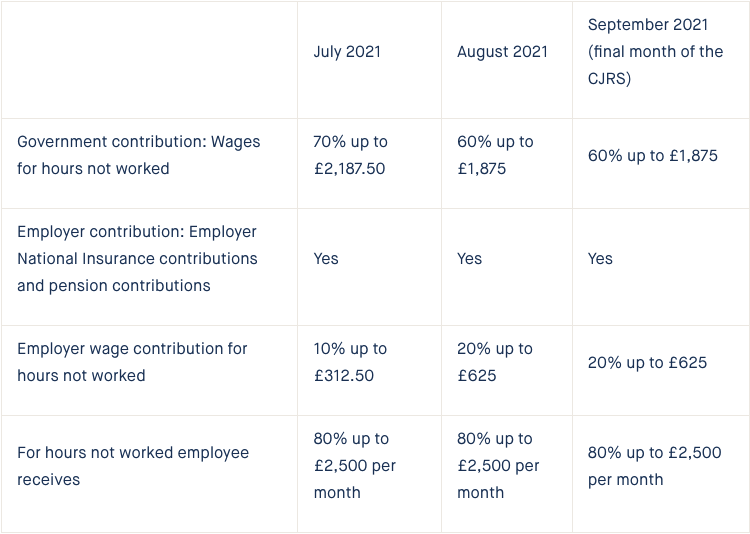Click the empty top-left table cell
750x534 pixels.
(x=149, y=59)
